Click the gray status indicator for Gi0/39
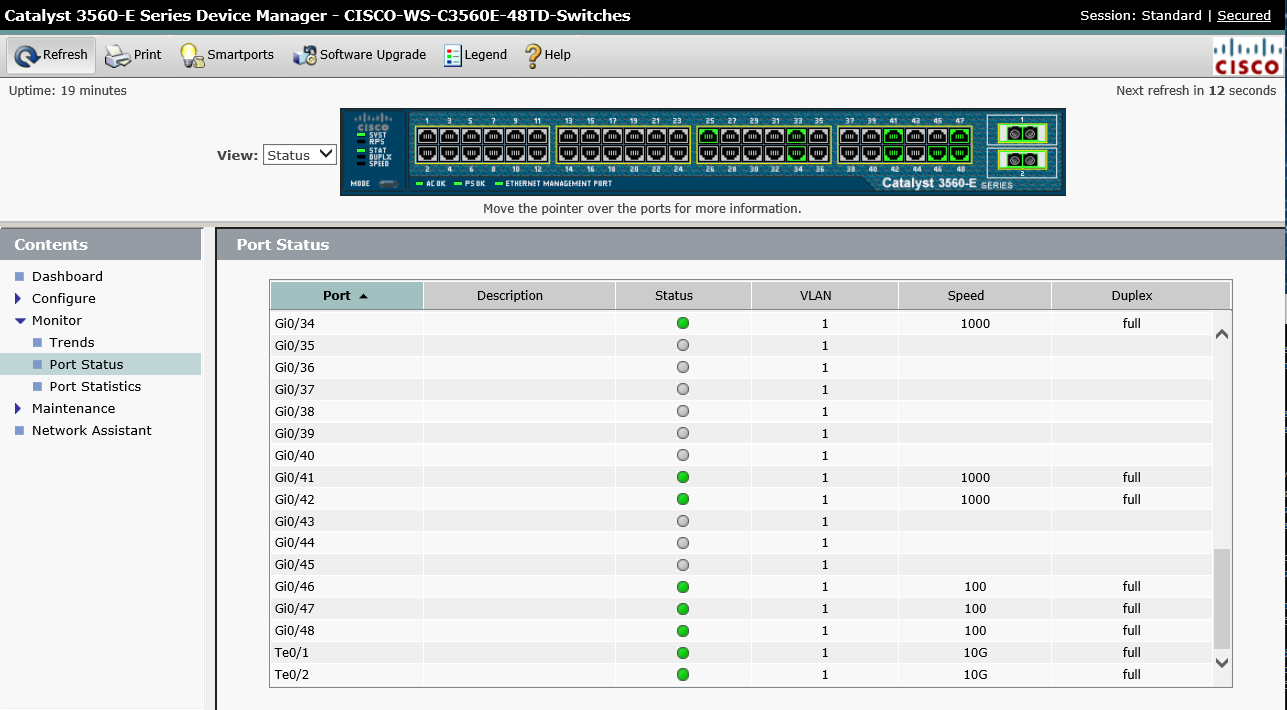Viewport: 1287px width, 710px height. (682, 433)
